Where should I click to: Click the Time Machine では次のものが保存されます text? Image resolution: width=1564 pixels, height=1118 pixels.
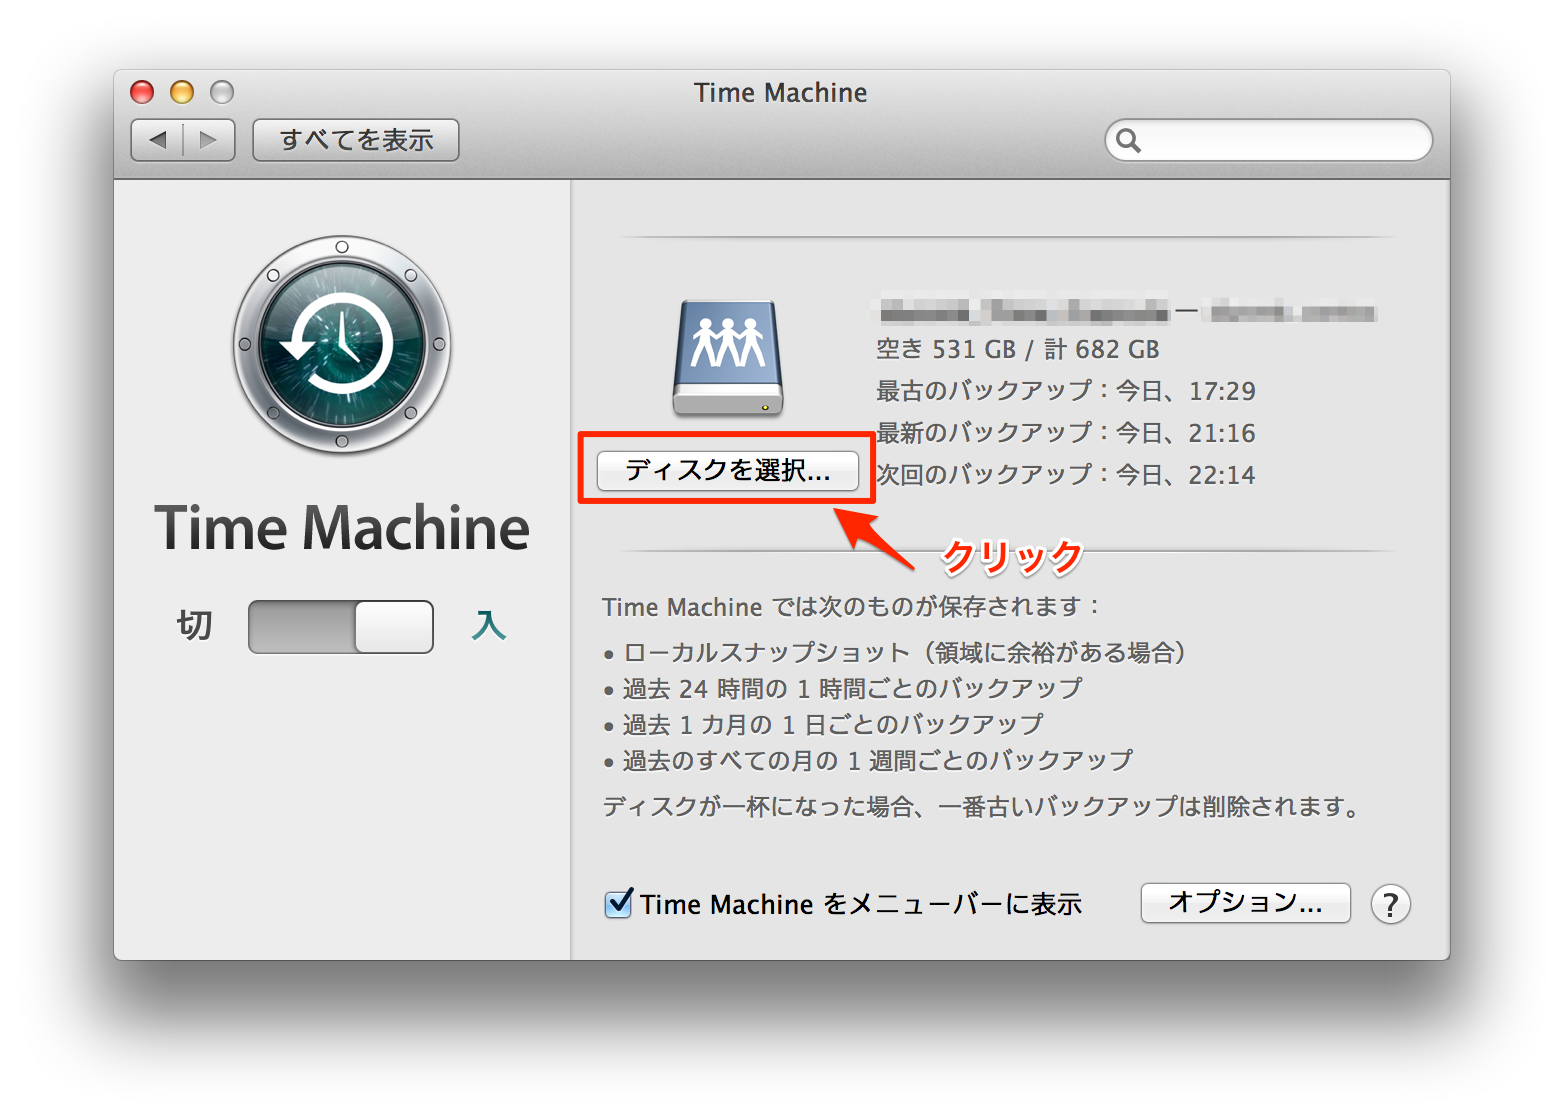[851, 607]
